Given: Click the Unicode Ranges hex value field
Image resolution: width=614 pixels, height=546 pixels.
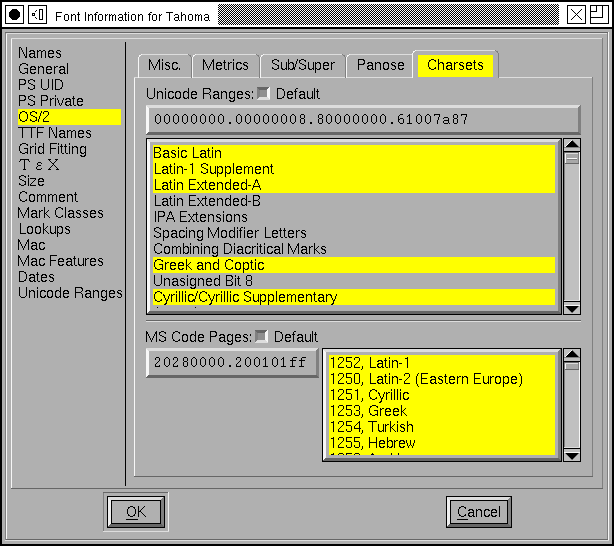Looking at the screenshot, I should [x=362, y=120].
